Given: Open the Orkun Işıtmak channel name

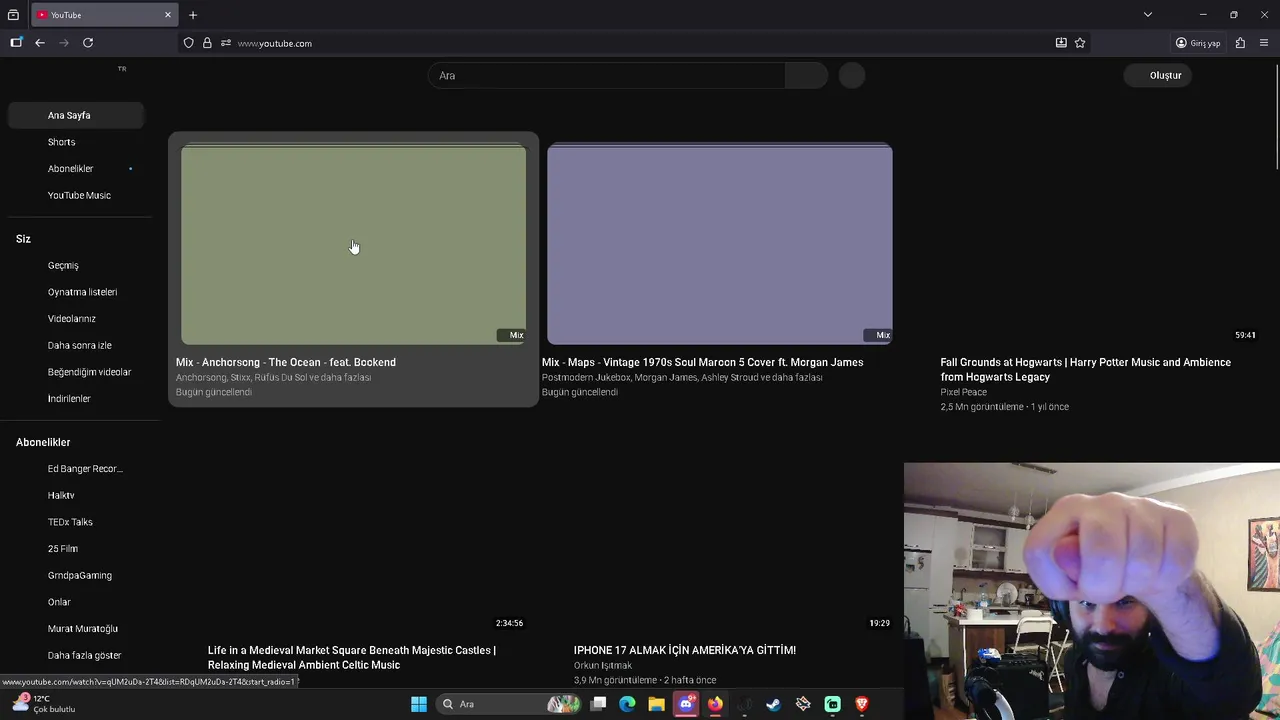Looking at the screenshot, I should [x=603, y=665].
